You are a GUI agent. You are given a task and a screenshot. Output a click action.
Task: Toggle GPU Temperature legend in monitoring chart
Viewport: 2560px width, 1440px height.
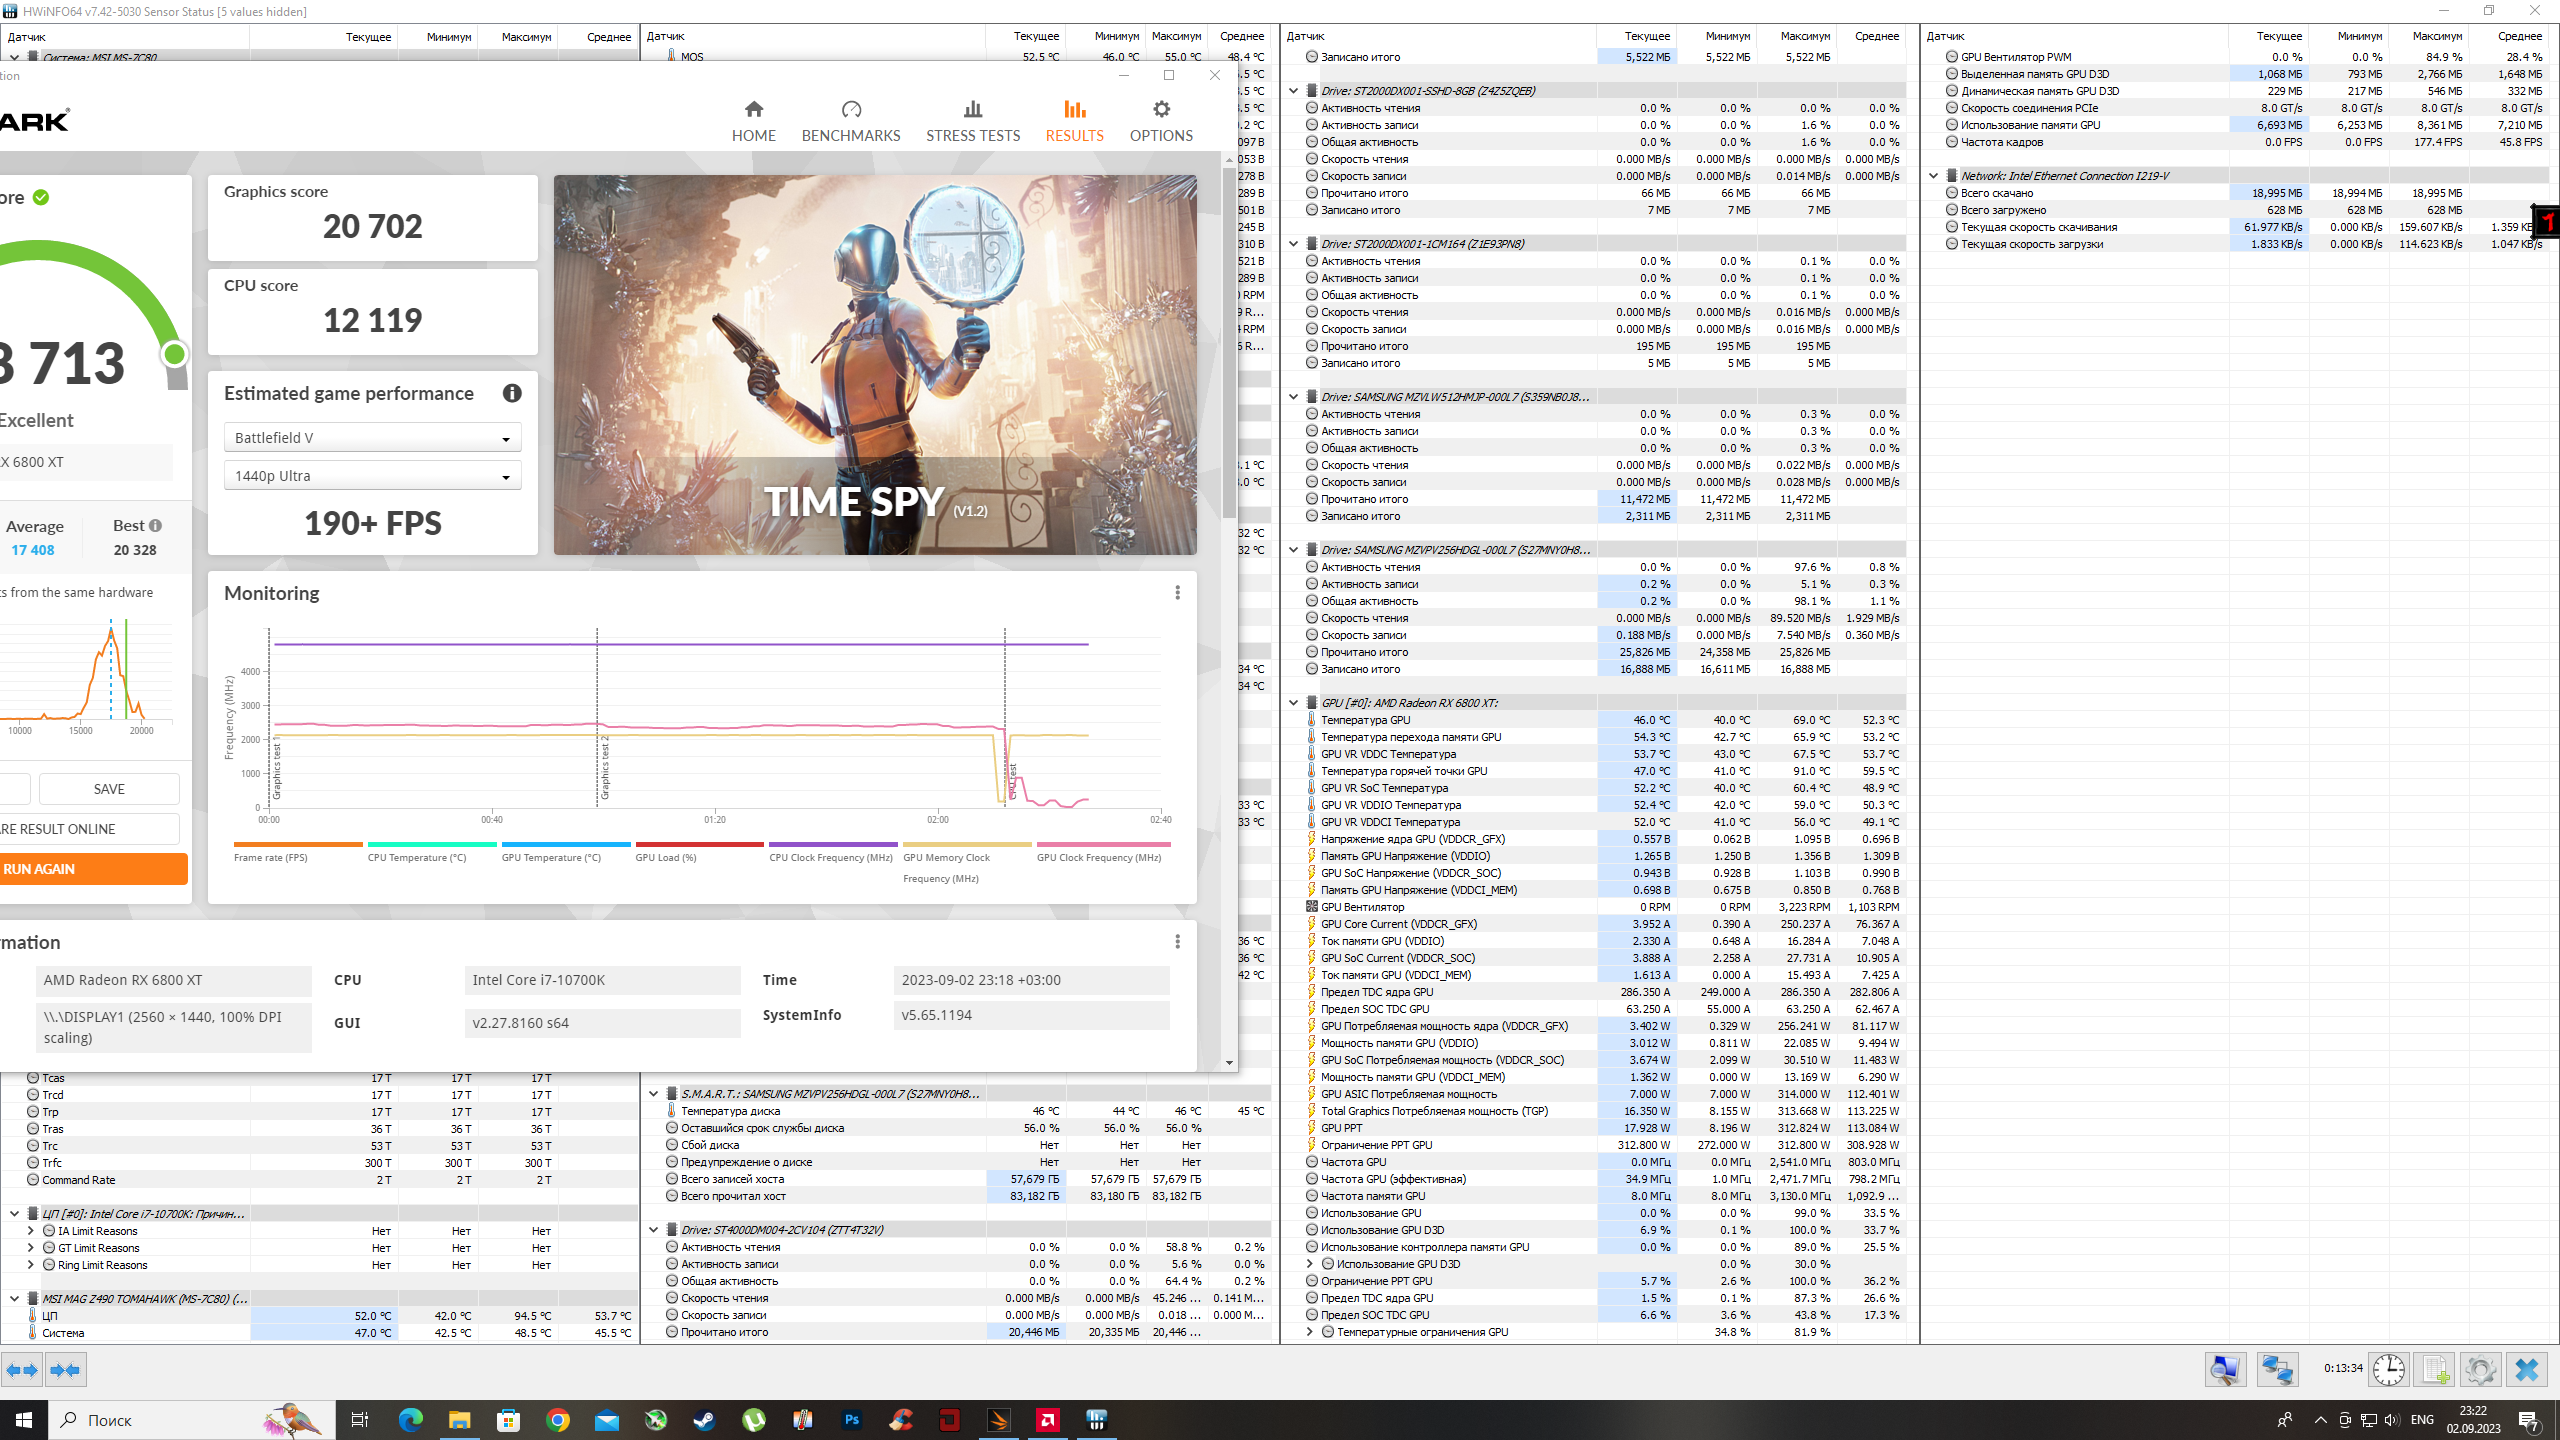point(551,858)
